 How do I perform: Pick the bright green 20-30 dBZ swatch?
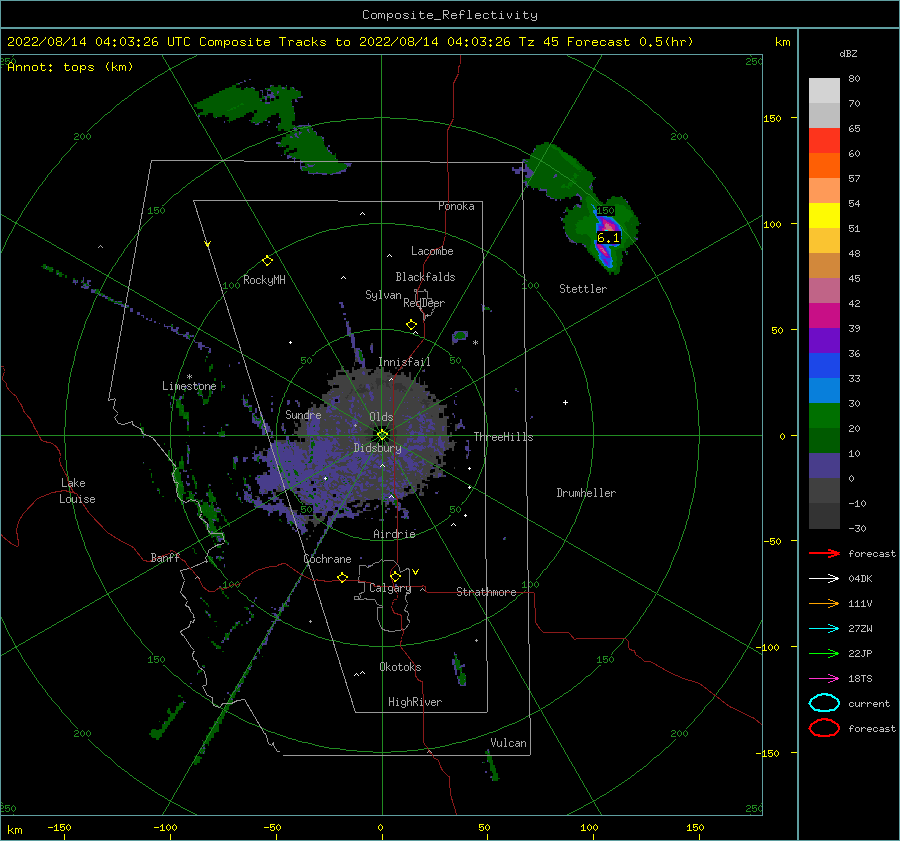click(x=824, y=416)
